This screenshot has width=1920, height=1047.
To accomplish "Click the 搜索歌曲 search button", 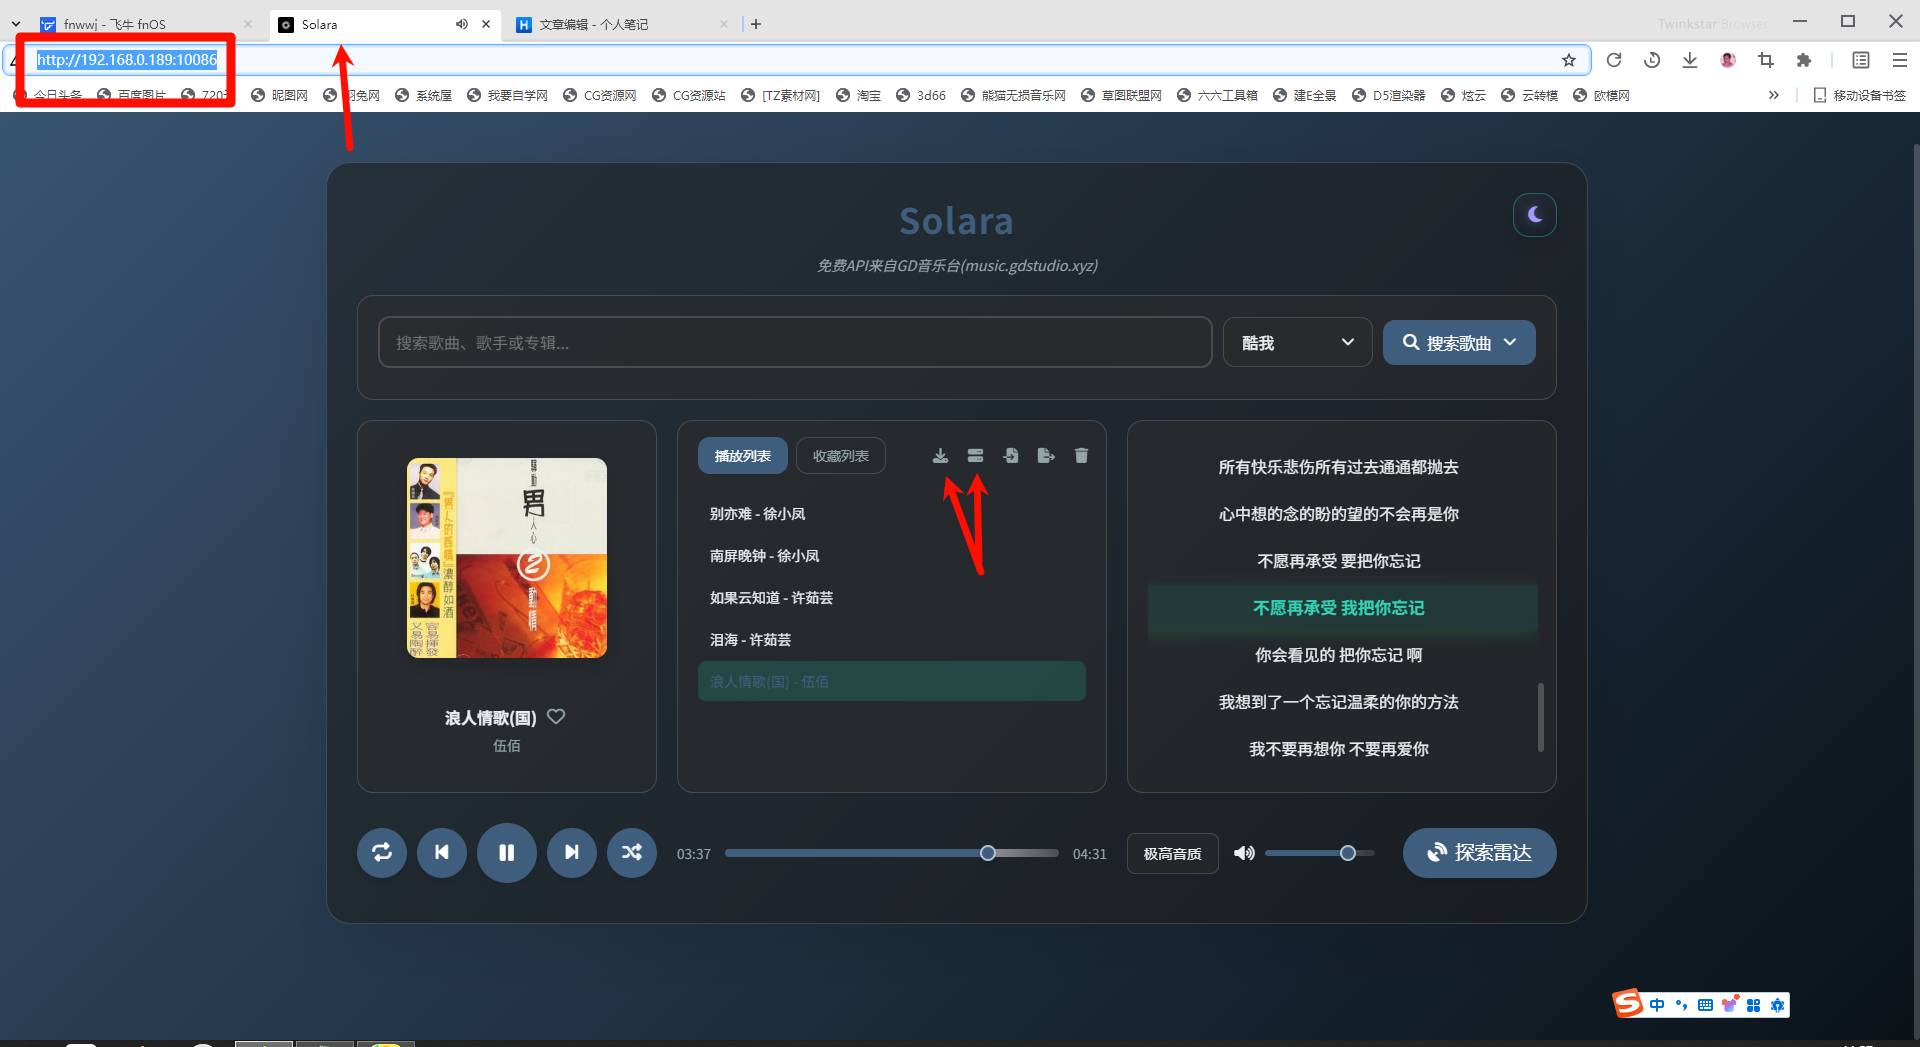I will point(1459,343).
